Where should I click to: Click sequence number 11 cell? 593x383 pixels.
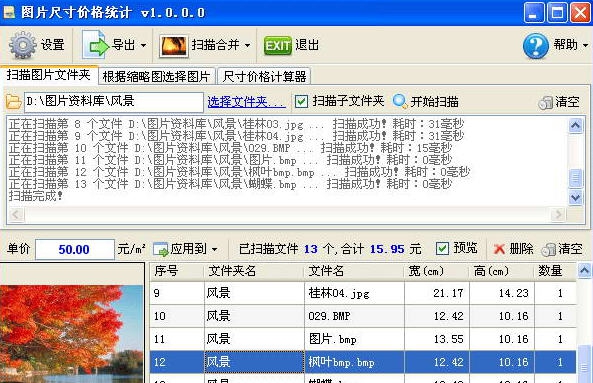click(177, 339)
